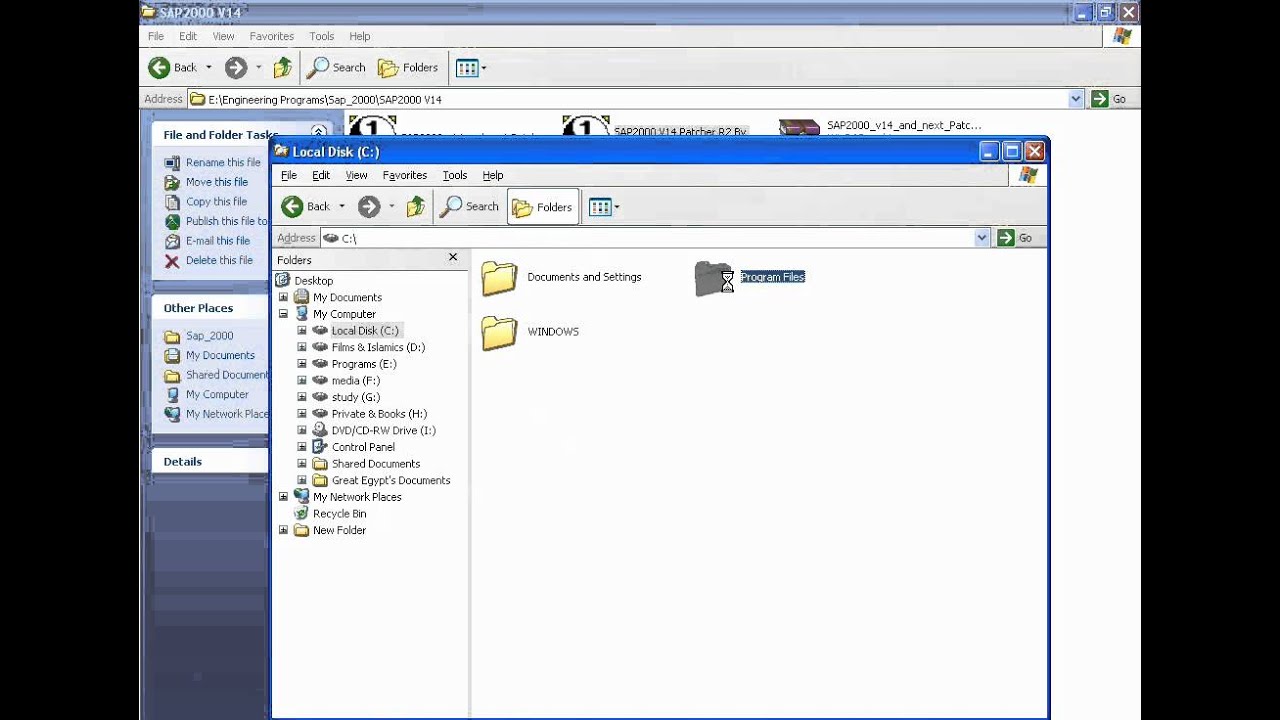The height and width of the screenshot is (720, 1280).
Task: Select Desktop in folder tree
Action: click(313, 281)
